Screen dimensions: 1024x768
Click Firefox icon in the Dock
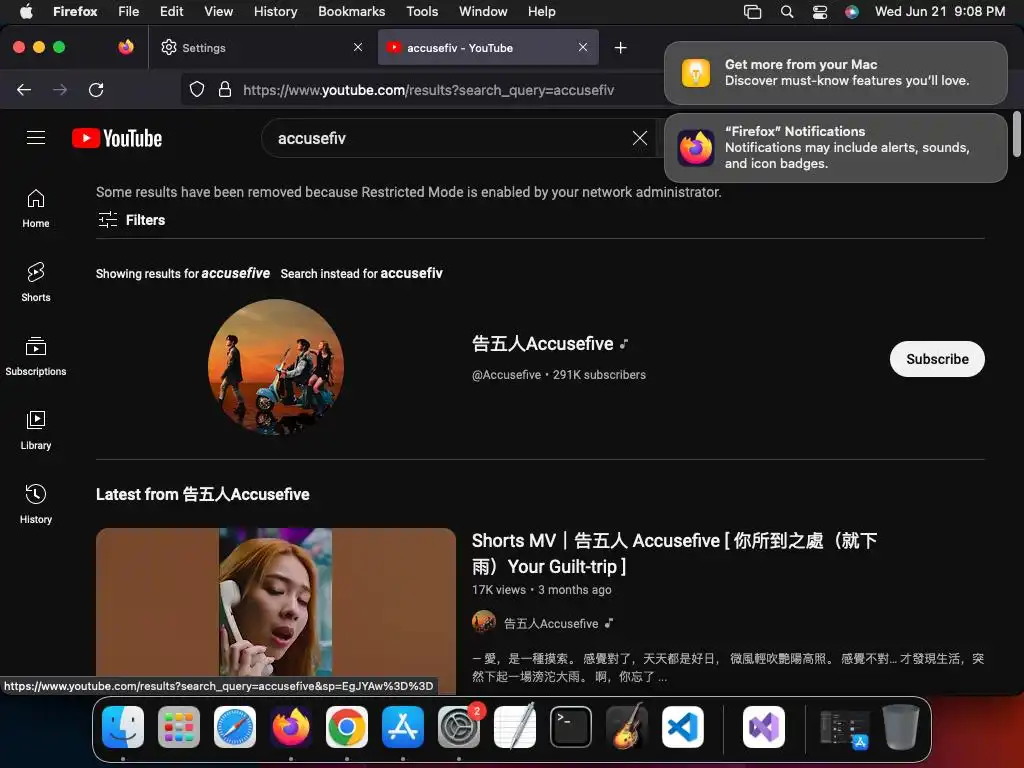coord(291,727)
